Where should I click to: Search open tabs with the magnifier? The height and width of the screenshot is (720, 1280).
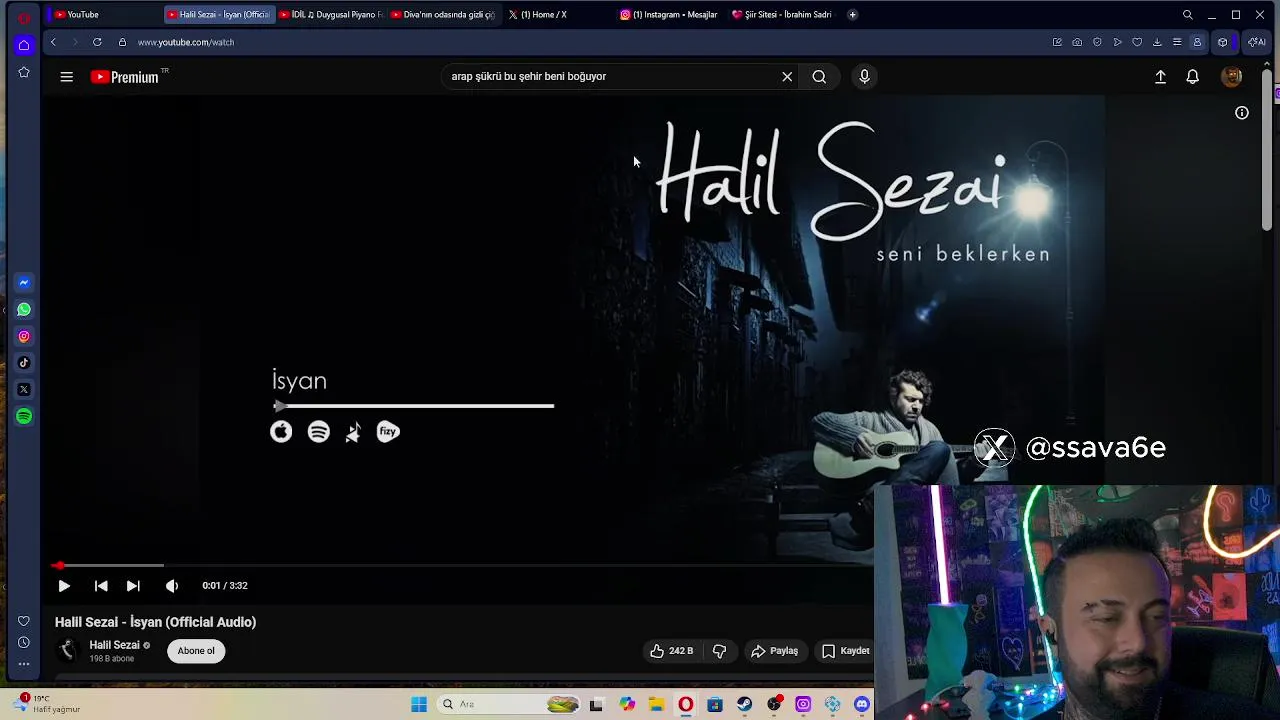1188,15
